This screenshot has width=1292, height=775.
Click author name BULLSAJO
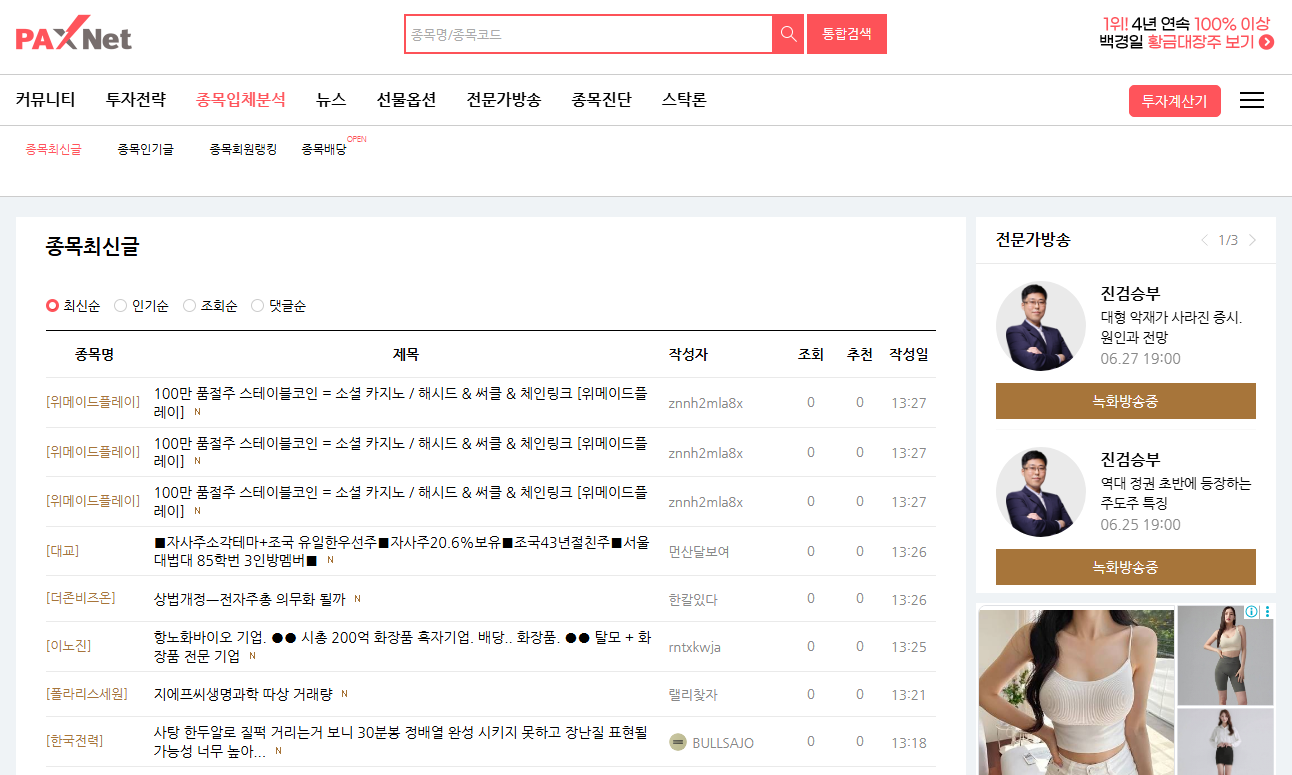point(723,743)
